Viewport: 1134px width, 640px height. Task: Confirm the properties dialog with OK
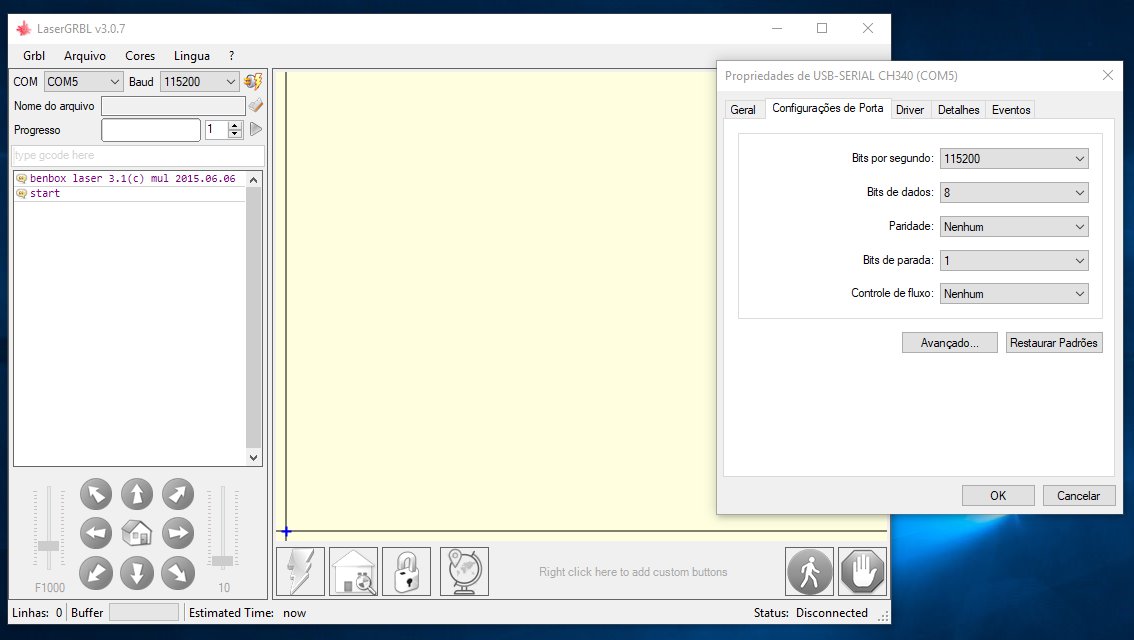tap(998, 495)
